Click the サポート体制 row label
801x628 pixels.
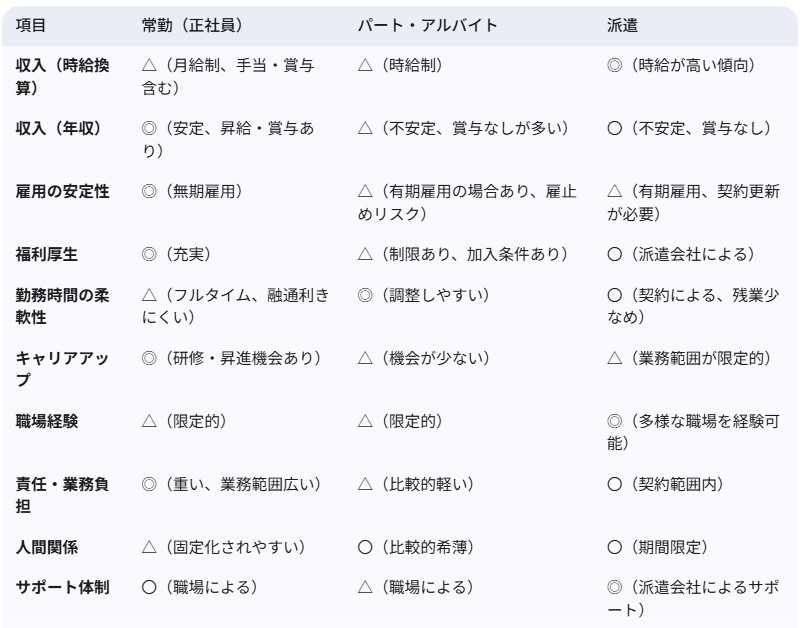coord(62,587)
